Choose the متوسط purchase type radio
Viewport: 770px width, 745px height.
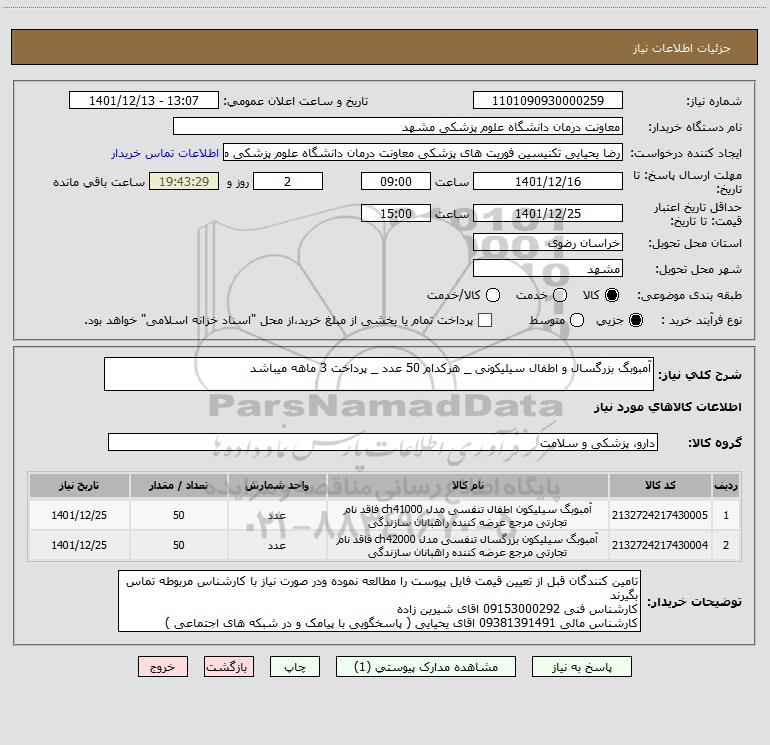(x=577, y=320)
